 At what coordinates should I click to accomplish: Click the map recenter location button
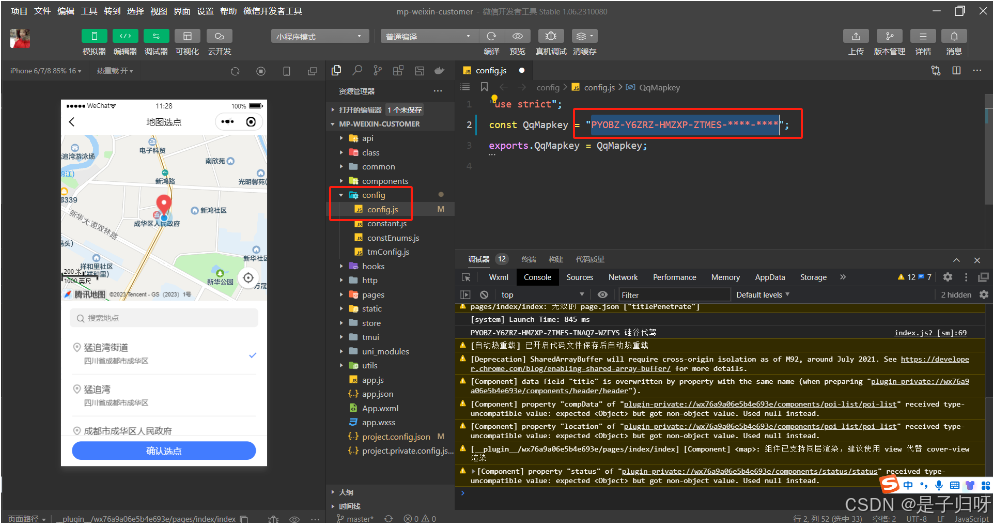[248, 278]
